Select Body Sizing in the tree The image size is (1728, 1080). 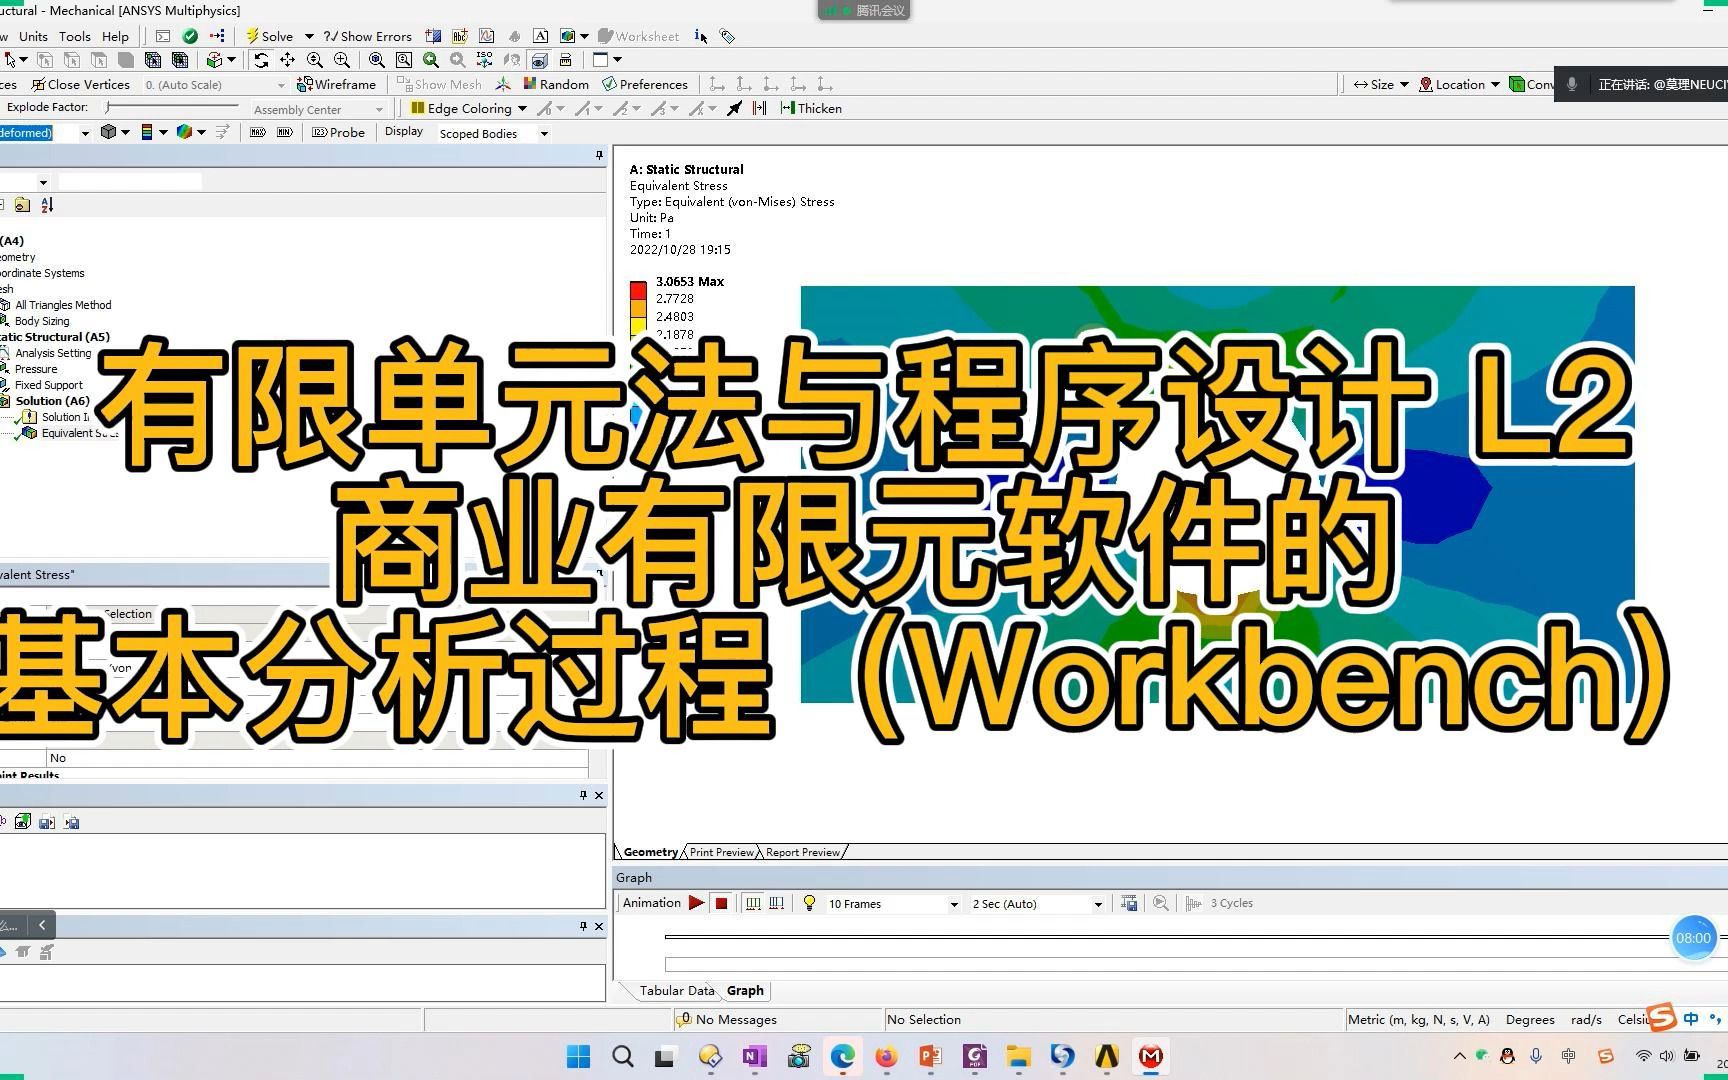tap(42, 321)
